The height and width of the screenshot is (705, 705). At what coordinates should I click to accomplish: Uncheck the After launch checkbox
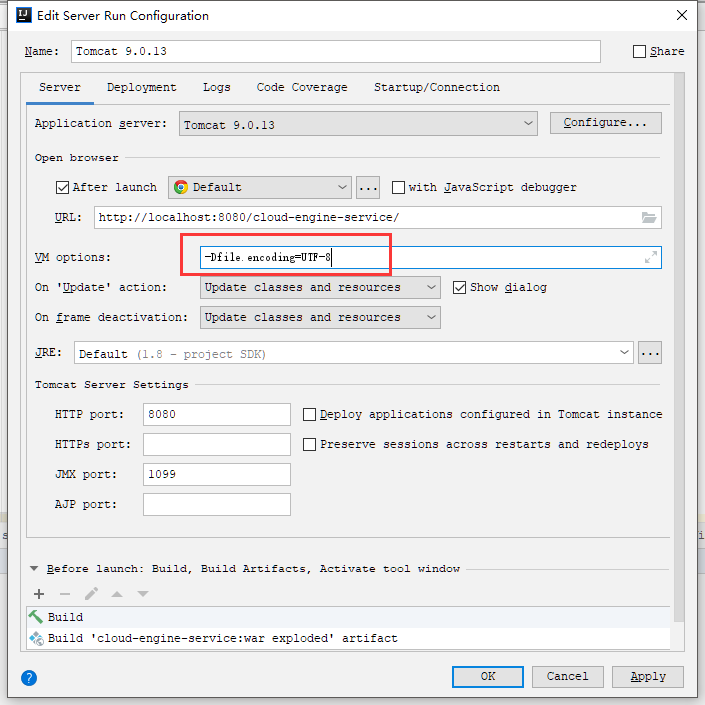tap(62, 187)
